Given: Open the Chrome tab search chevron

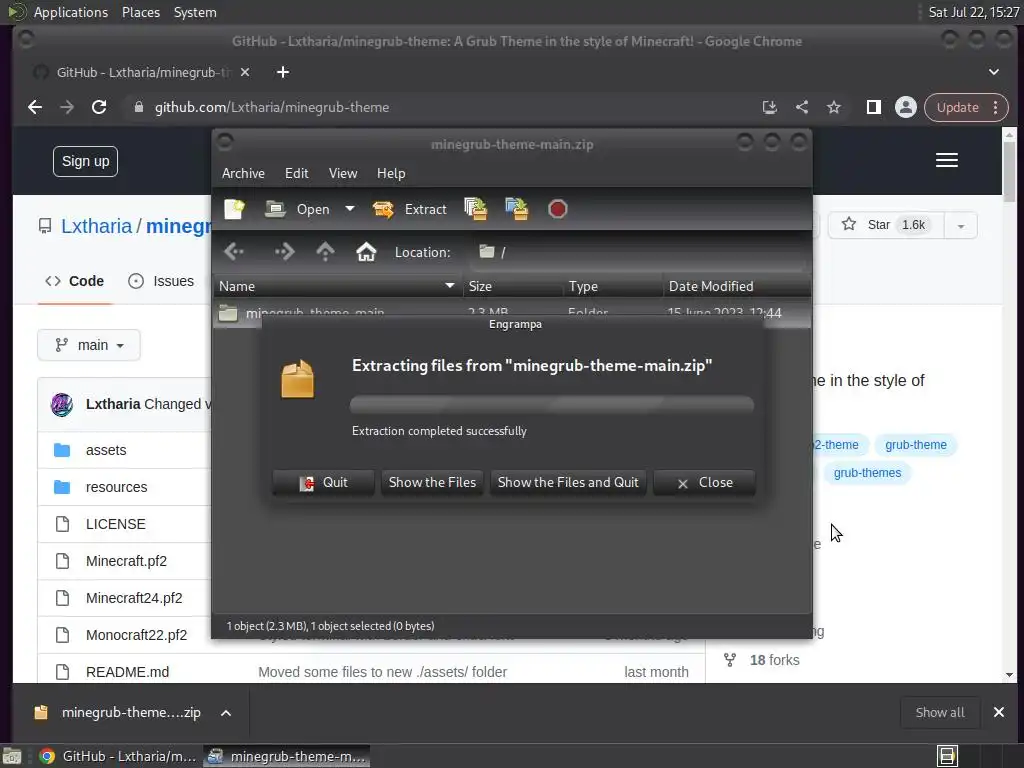Looking at the screenshot, I should tap(993, 72).
